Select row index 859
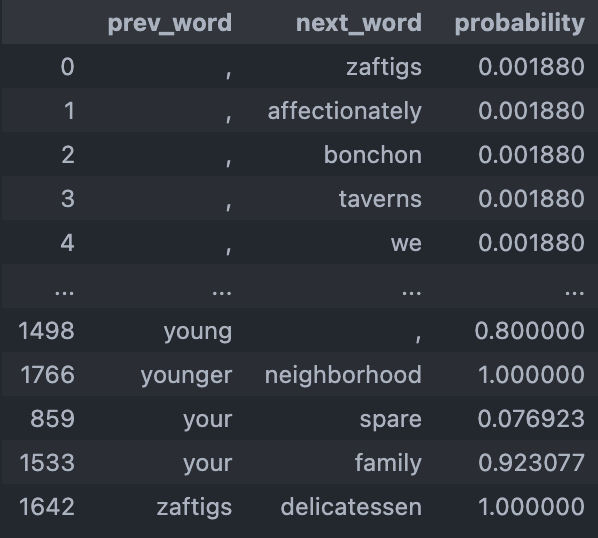 [x=52, y=419]
